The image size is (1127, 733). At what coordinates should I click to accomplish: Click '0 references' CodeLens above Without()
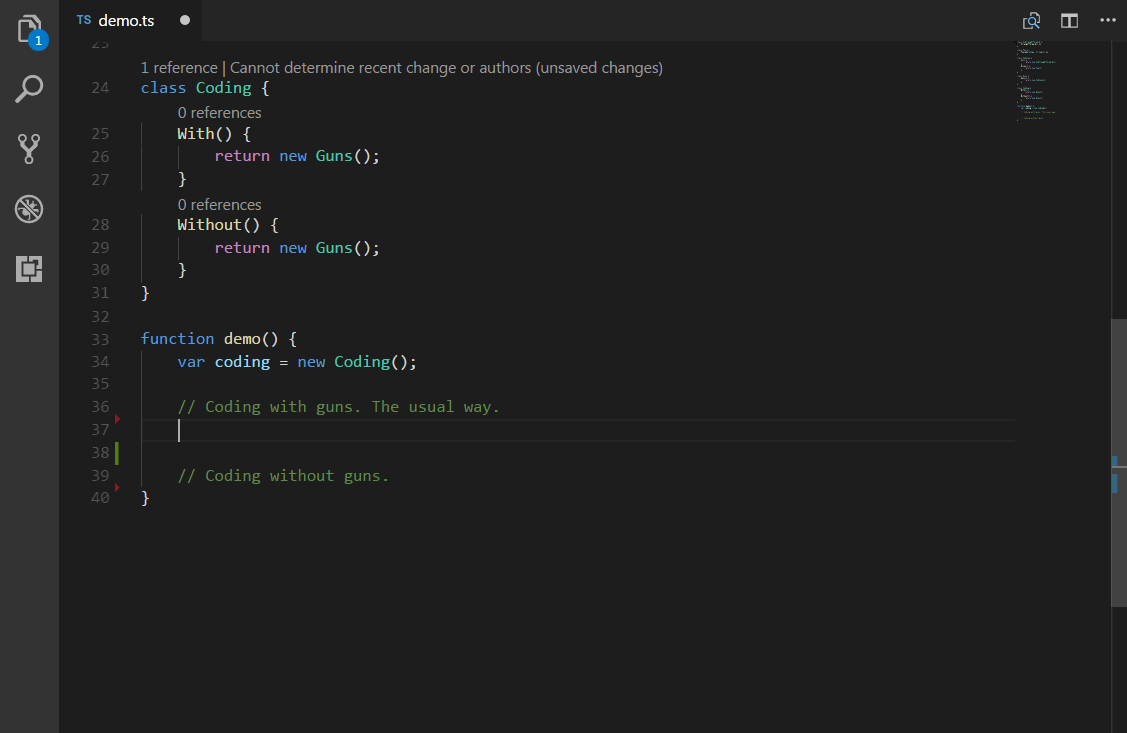tap(219, 205)
